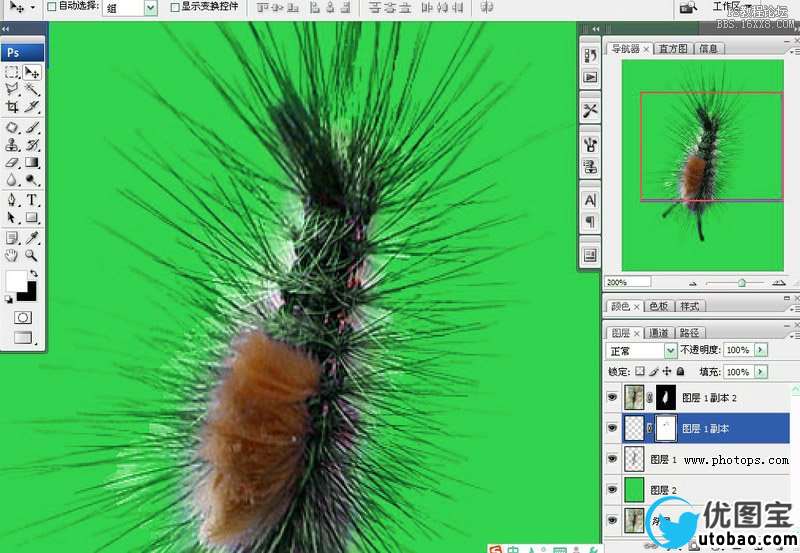The image size is (800, 553).
Task: Open the auto-select 组 dropdown
Action: (151, 7)
